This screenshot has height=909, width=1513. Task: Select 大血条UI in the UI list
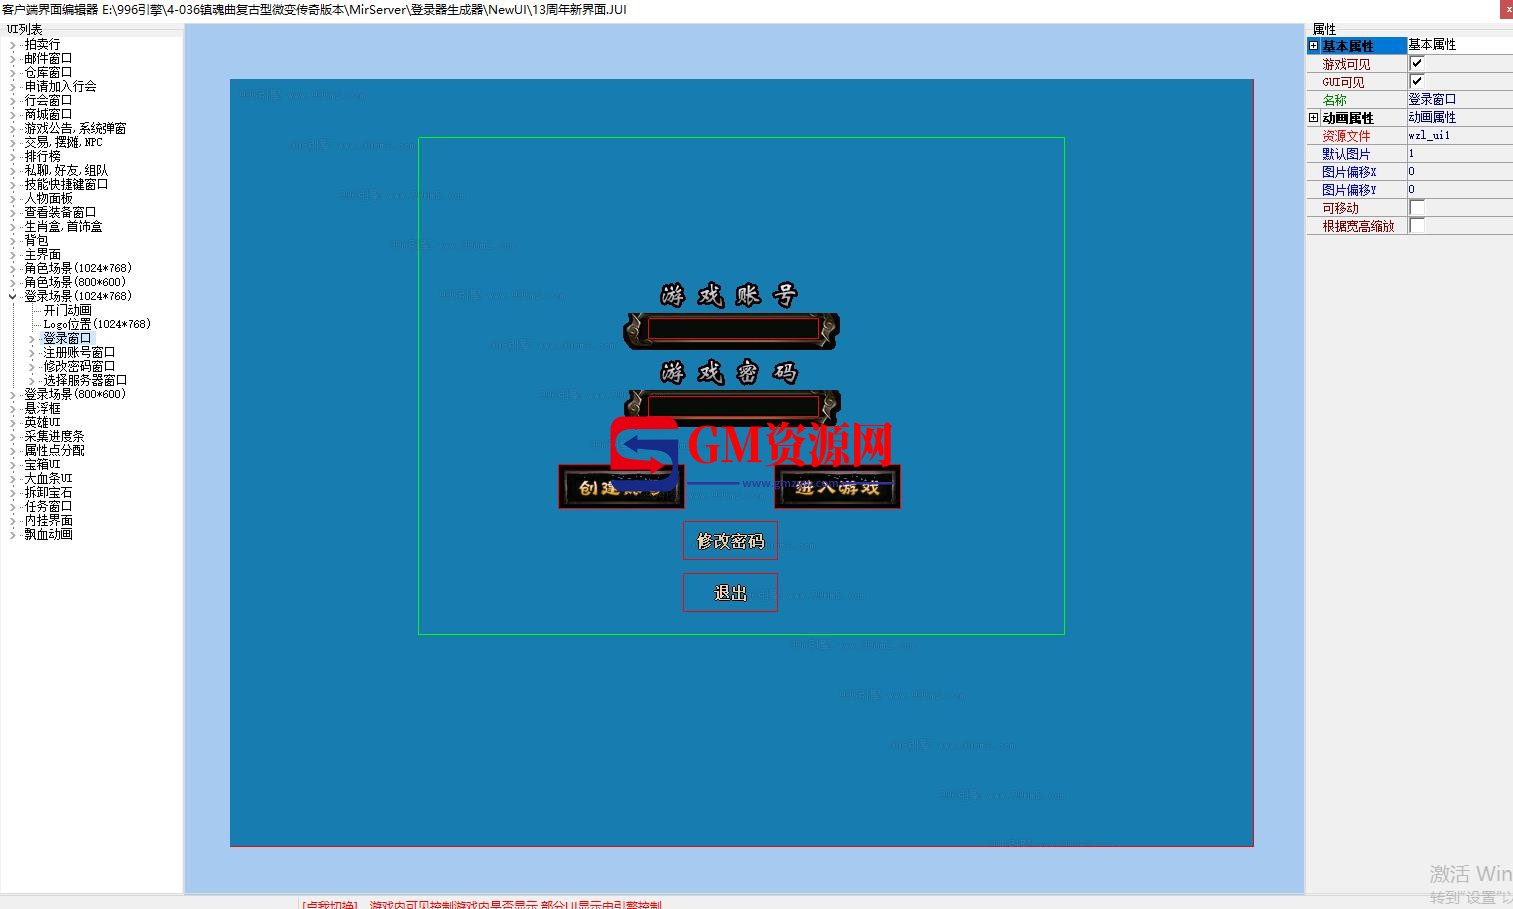point(48,479)
